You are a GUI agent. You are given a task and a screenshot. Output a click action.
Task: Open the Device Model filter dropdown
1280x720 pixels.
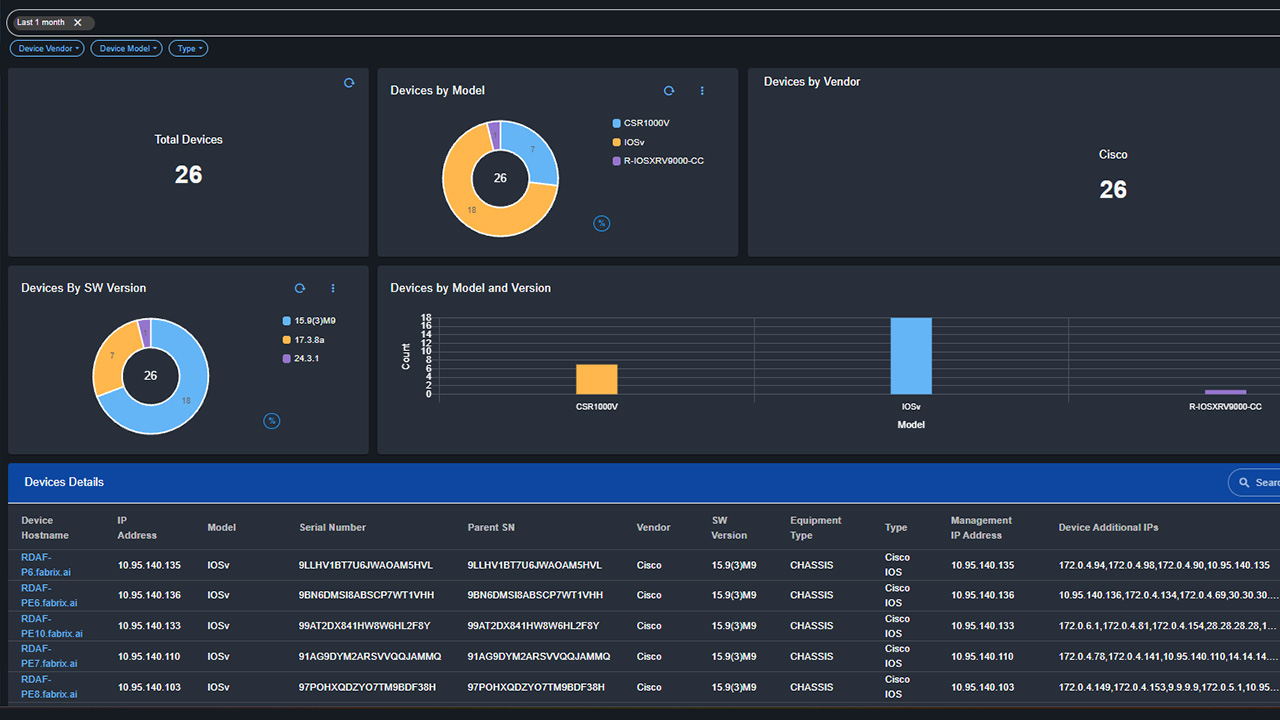(126, 48)
